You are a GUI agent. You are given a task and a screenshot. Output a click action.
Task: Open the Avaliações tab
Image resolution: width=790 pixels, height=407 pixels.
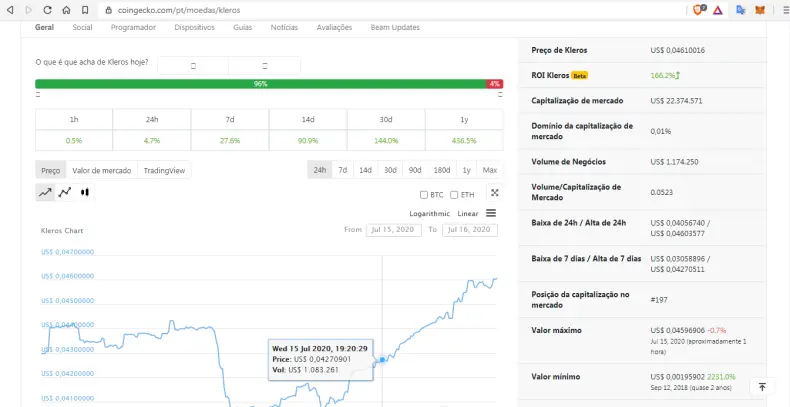point(334,27)
